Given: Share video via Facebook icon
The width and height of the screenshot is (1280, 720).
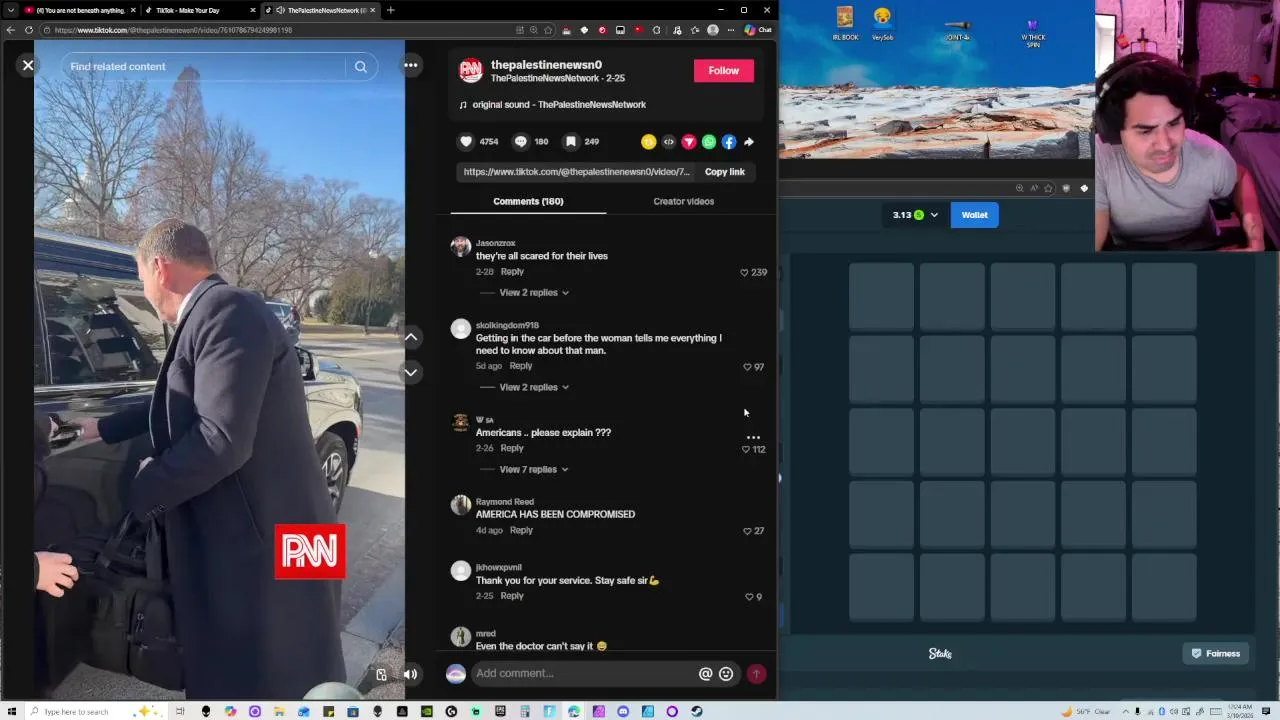Looking at the screenshot, I should click(729, 142).
